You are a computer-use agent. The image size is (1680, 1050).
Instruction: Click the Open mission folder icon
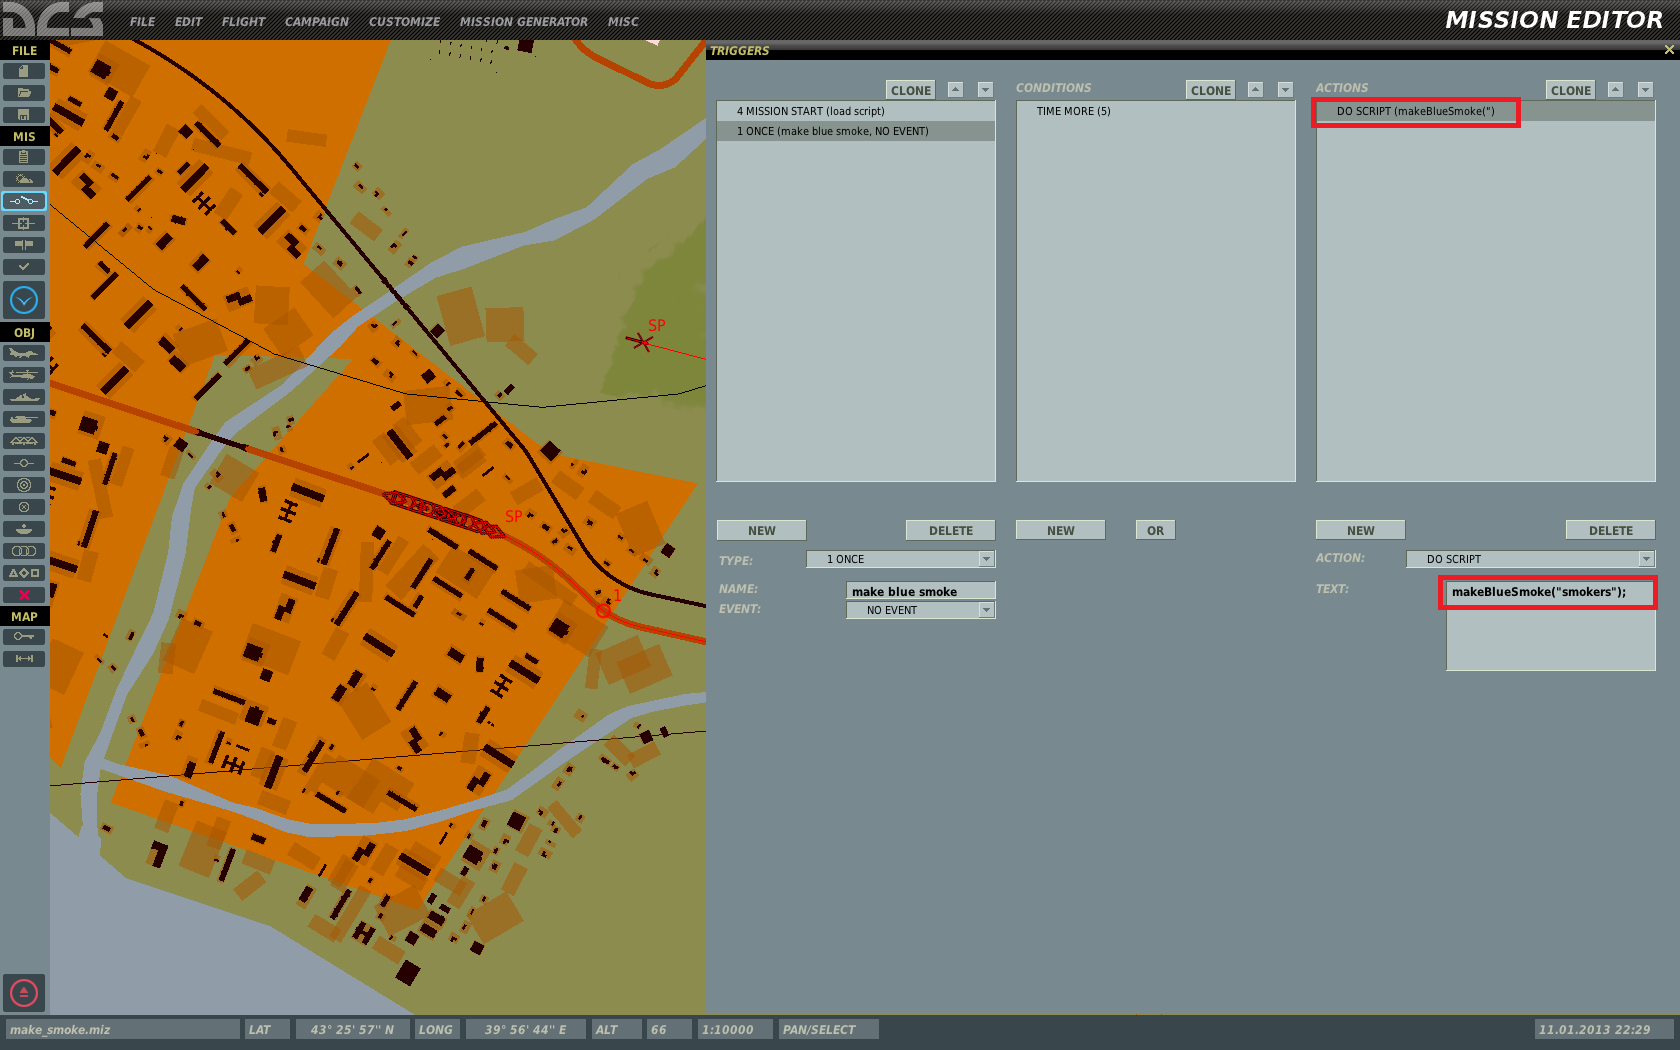(24, 93)
